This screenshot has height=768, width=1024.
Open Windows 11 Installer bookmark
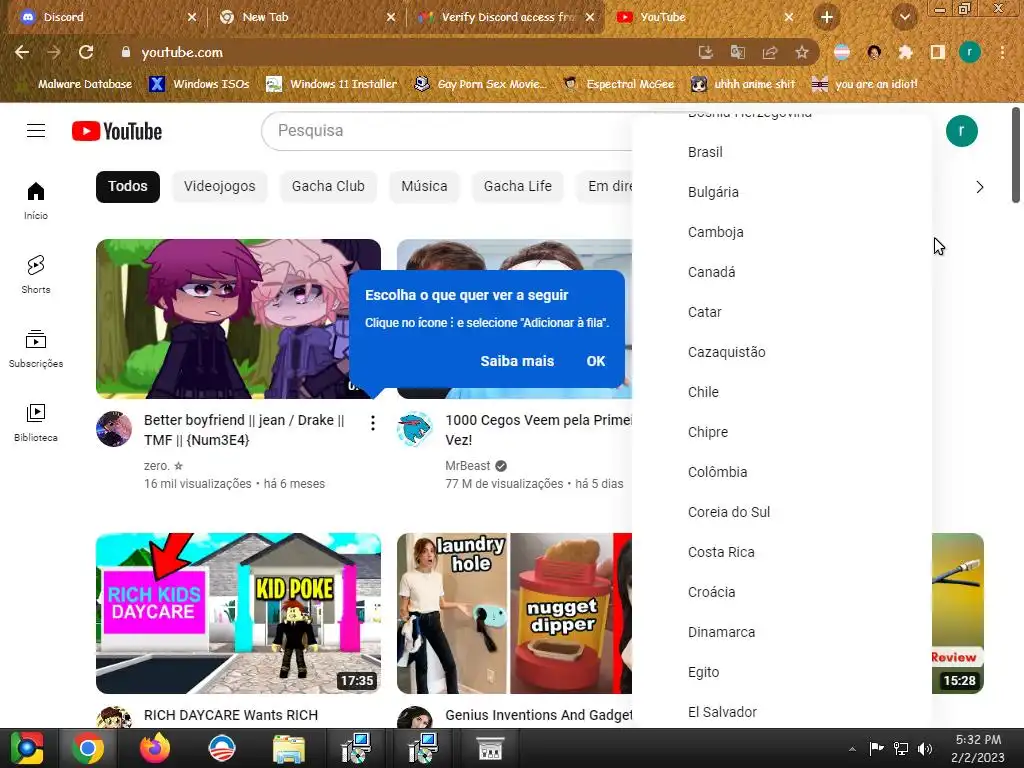[332, 84]
